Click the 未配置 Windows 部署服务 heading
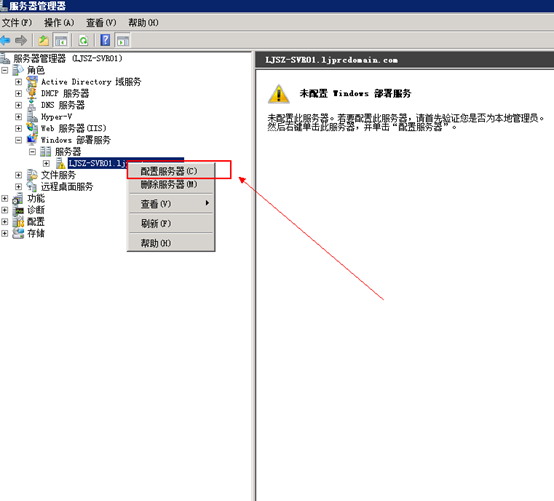 (355, 94)
